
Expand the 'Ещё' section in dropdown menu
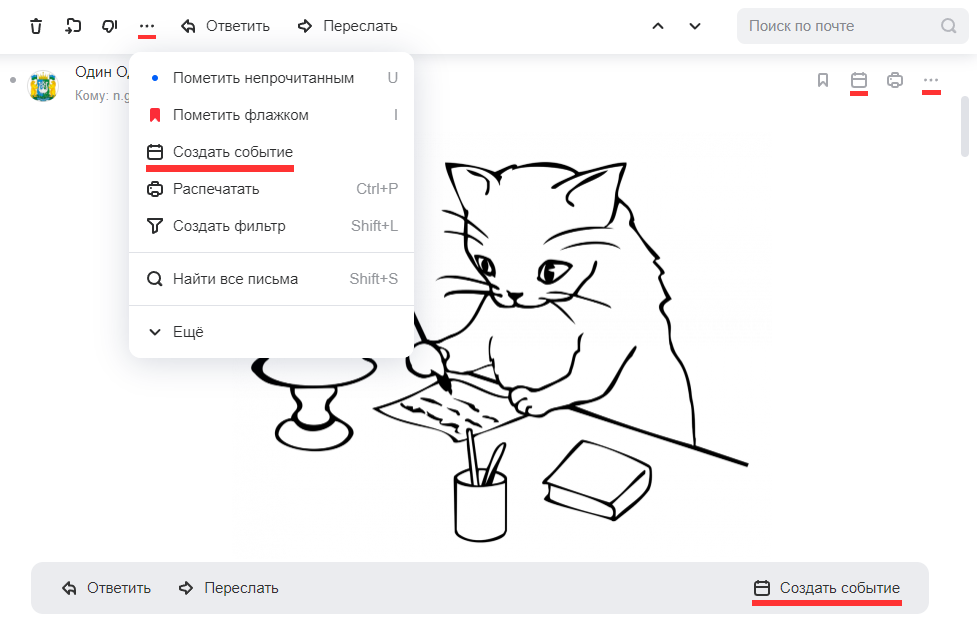point(187,332)
